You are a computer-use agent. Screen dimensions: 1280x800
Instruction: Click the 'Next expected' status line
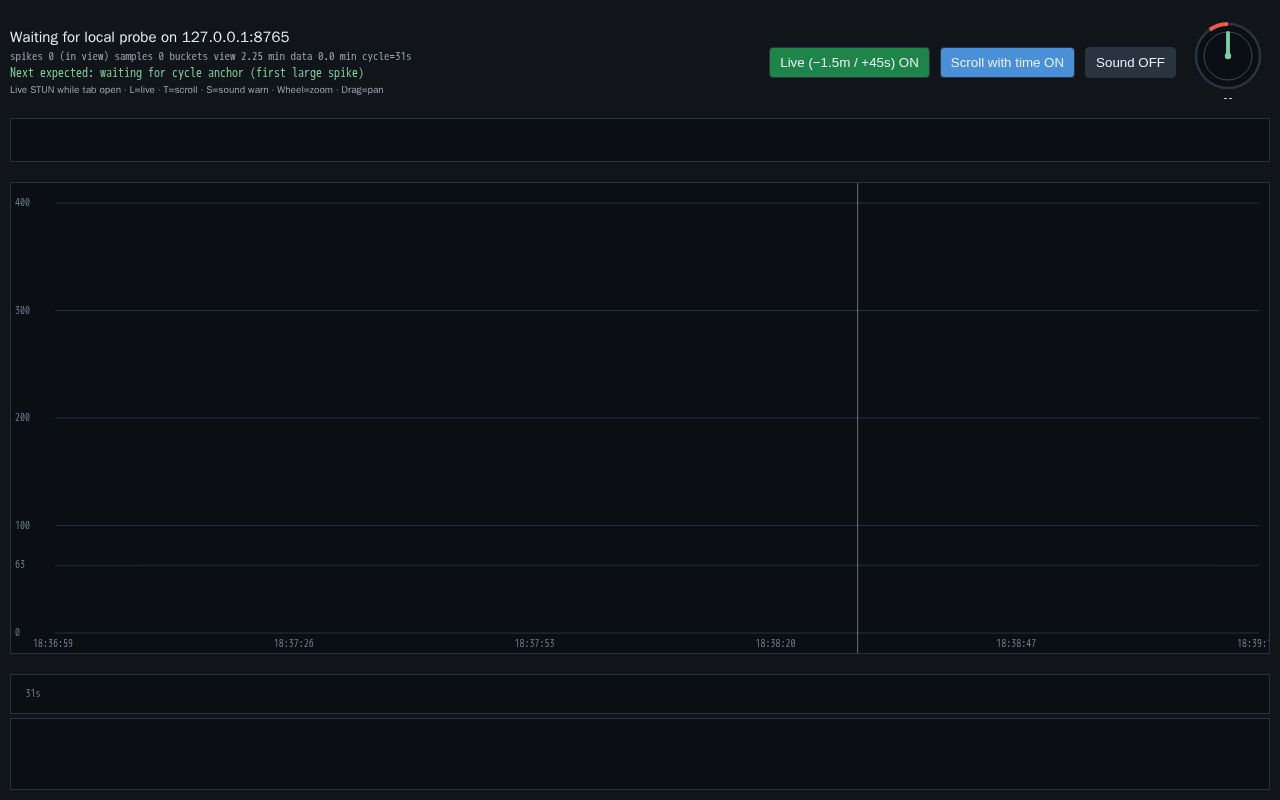click(187, 73)
